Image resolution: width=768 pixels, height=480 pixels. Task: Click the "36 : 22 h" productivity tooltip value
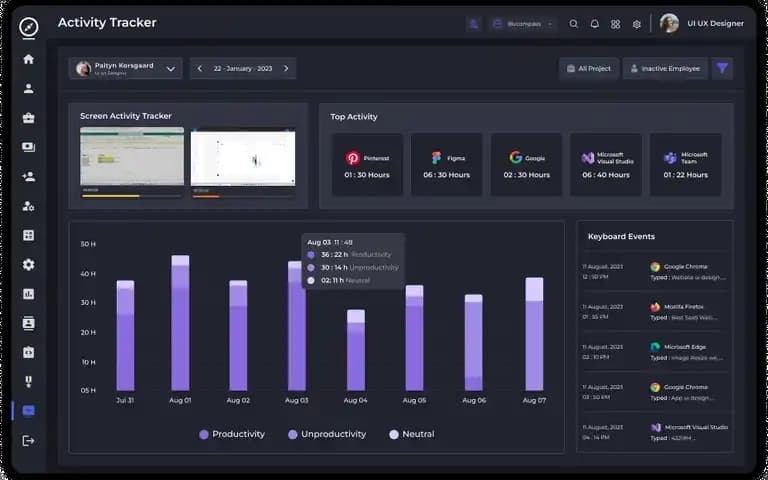[335, 255]
